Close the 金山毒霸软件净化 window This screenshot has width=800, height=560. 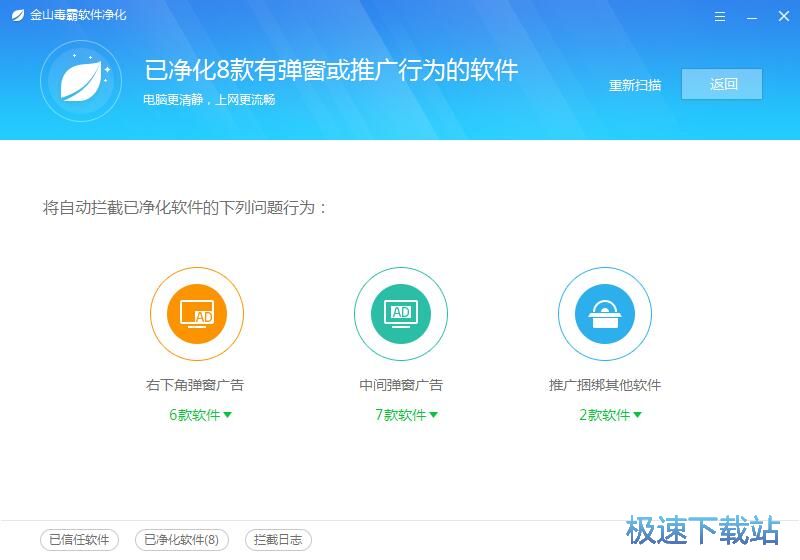pyautogui.click(x=782, y=17)
